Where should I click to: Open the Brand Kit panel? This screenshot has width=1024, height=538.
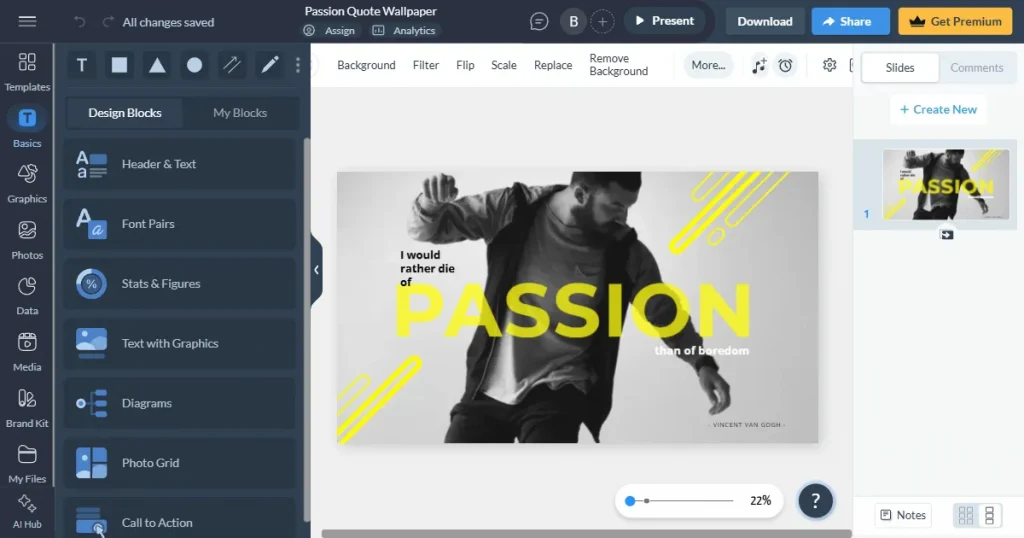27,409
